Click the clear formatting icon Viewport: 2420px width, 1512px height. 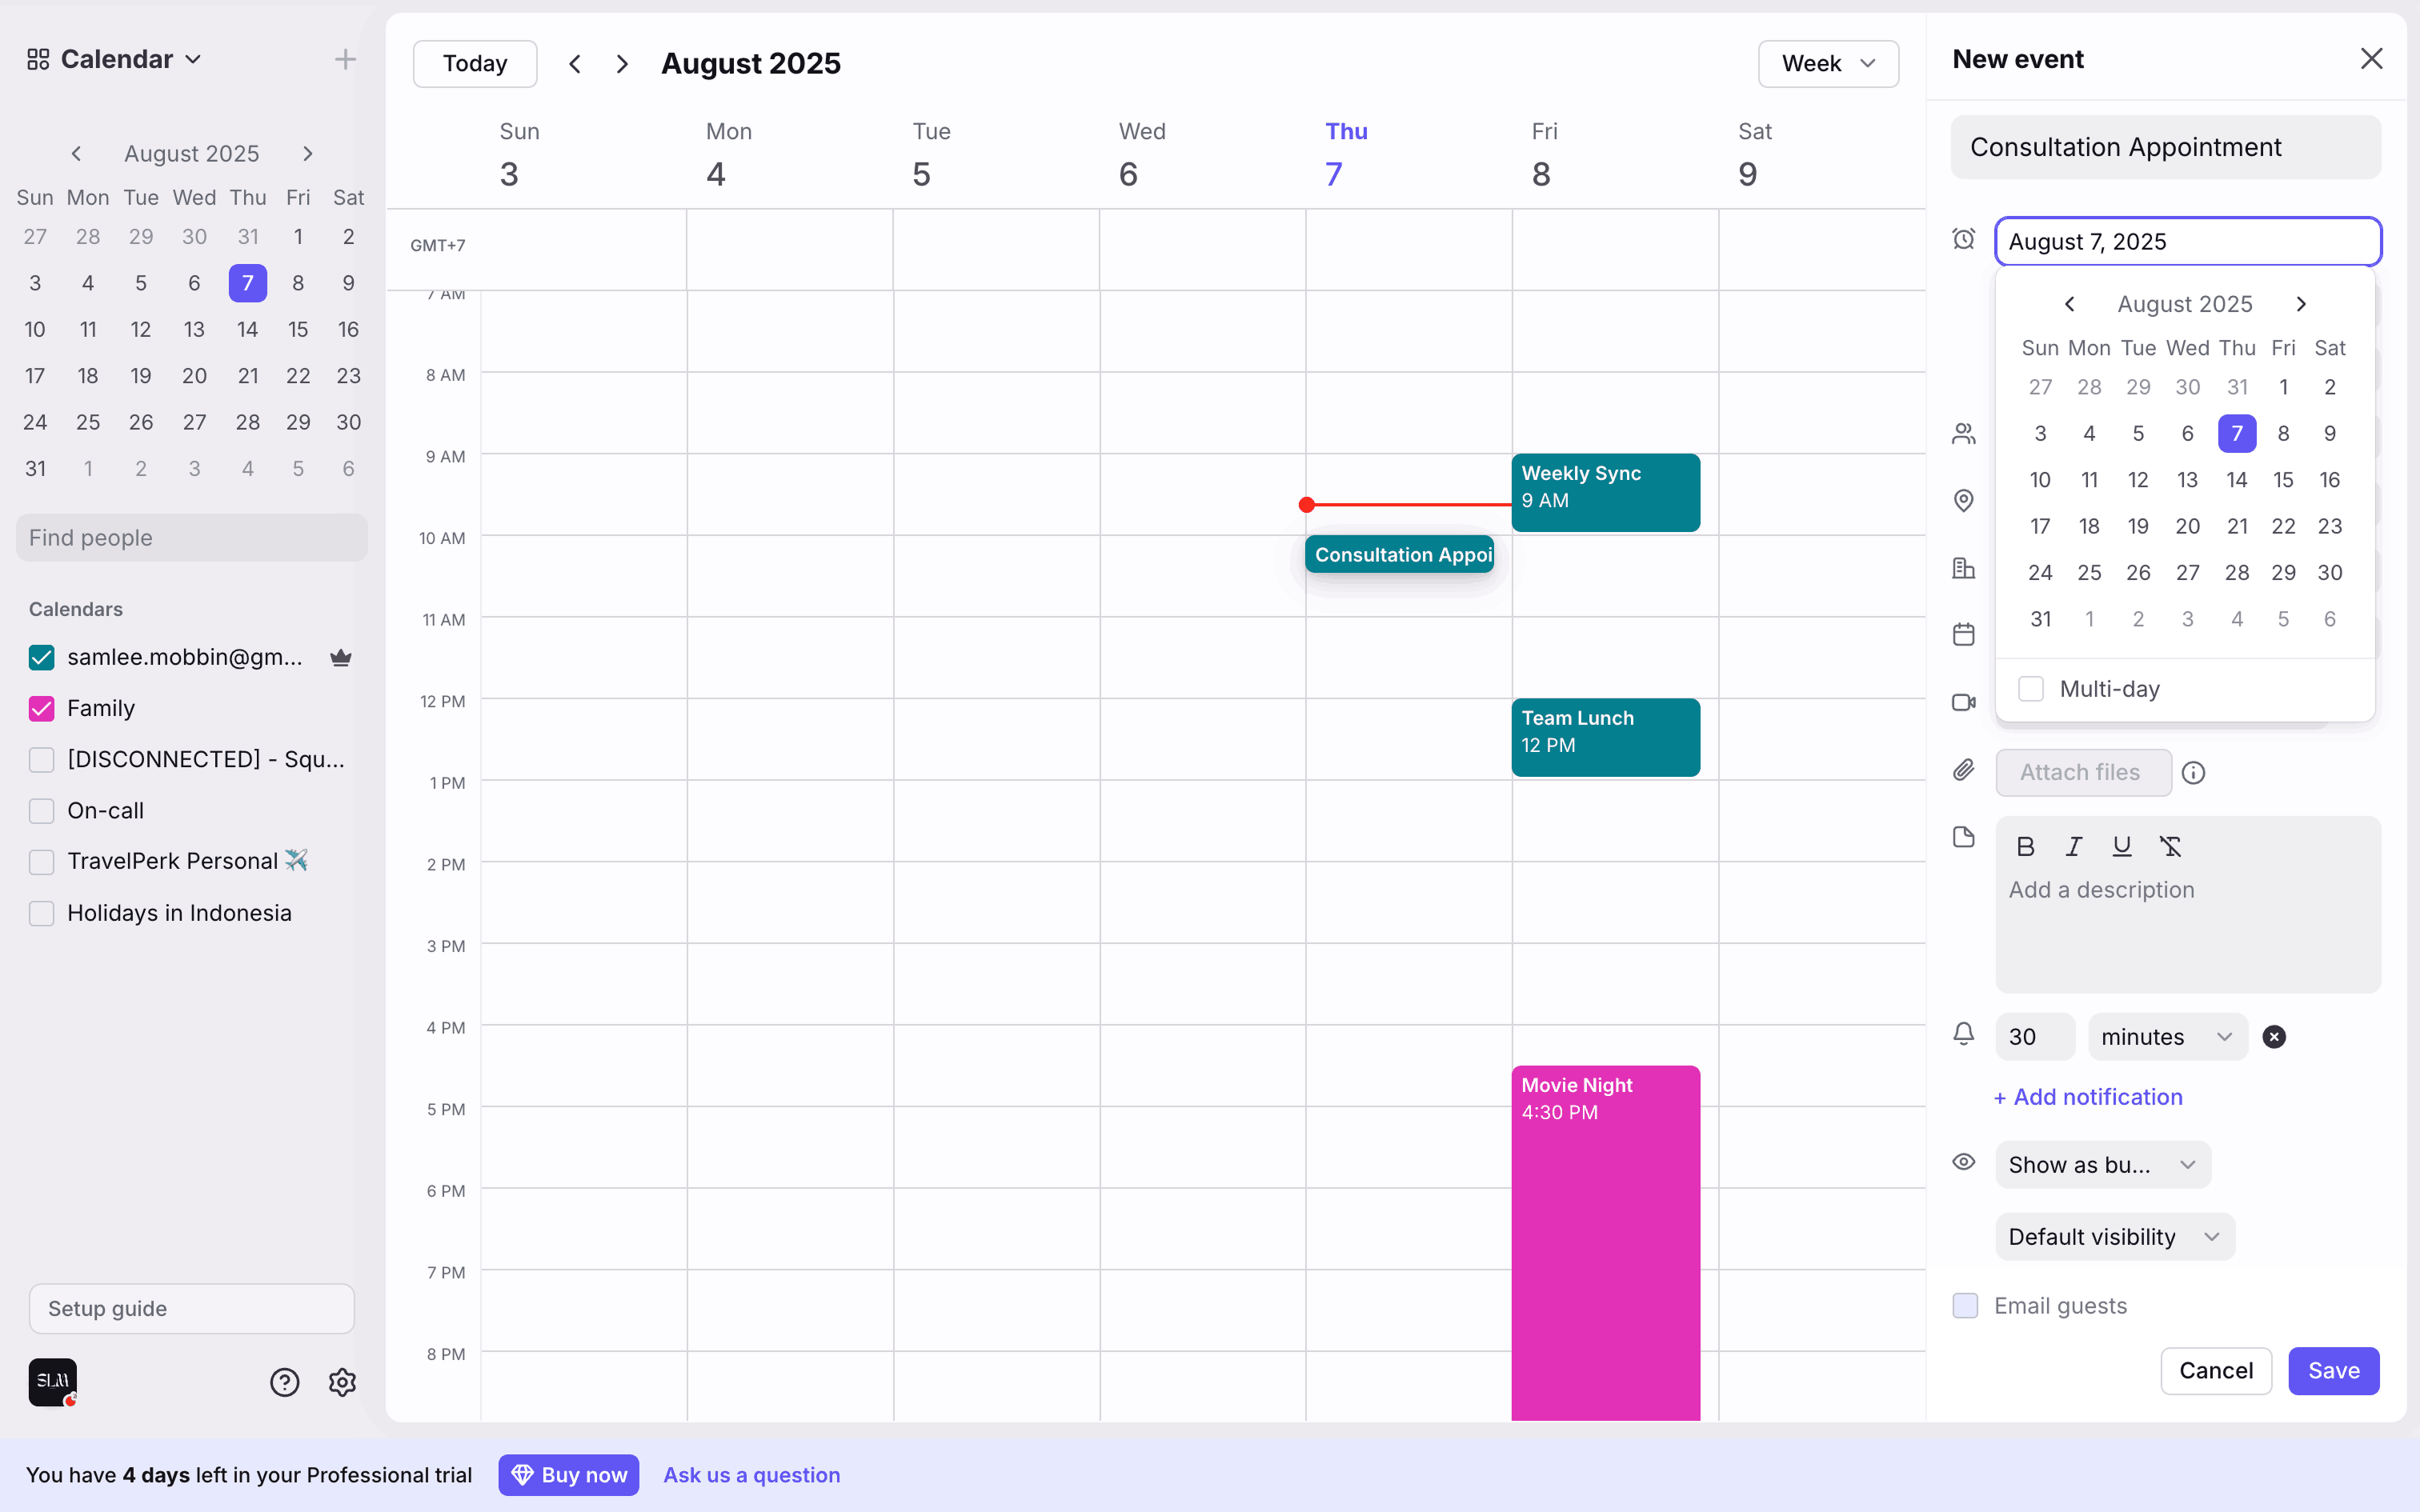click(2169, 847)
